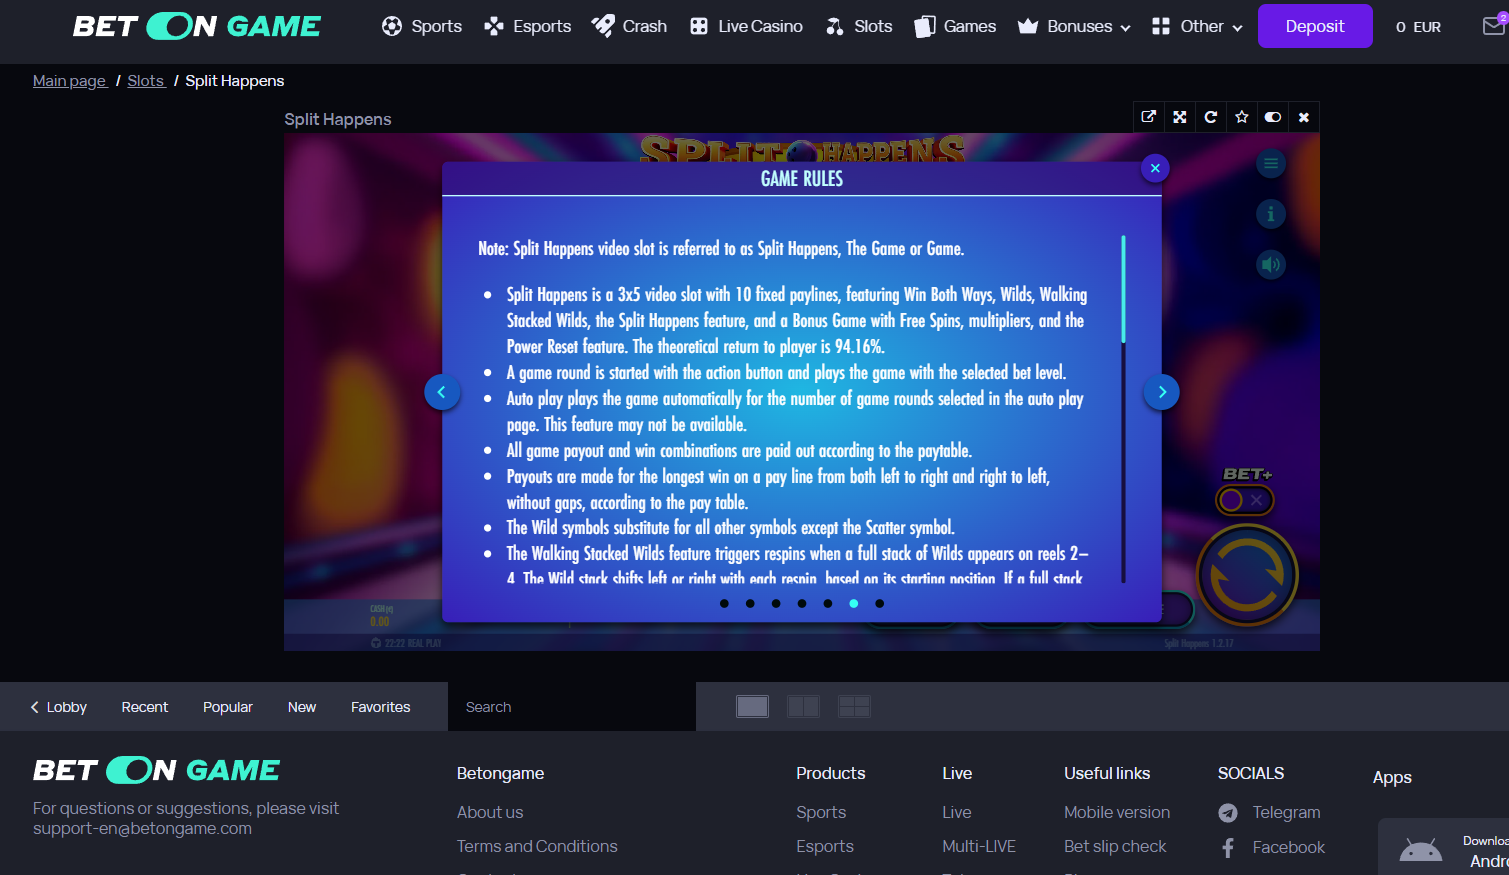Open Esports section in top navigation
The image size is (1509, 875).
click(x=527, y=26)
